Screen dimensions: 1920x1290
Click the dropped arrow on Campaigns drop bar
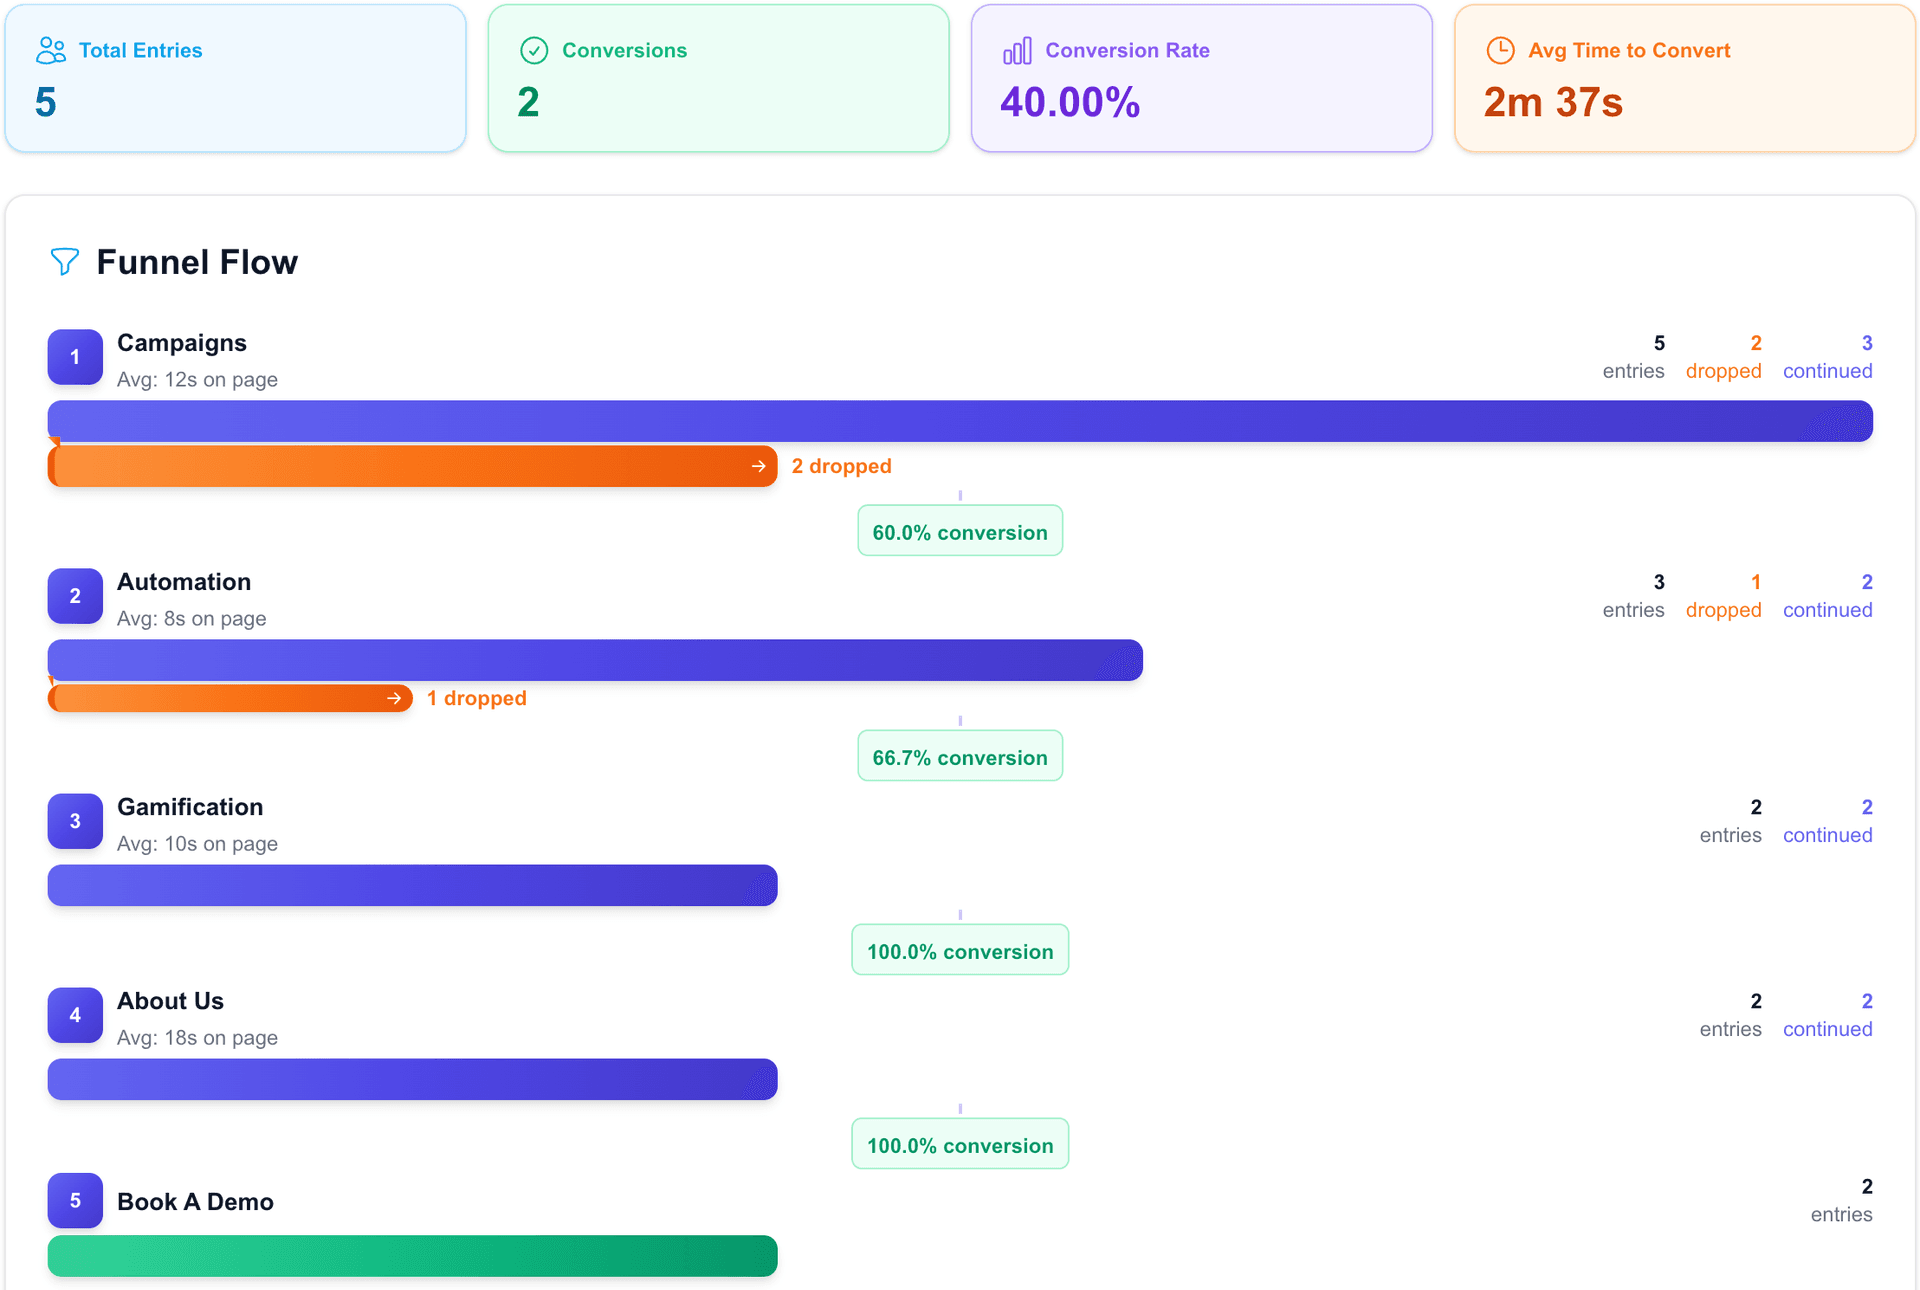coord(760,465)
